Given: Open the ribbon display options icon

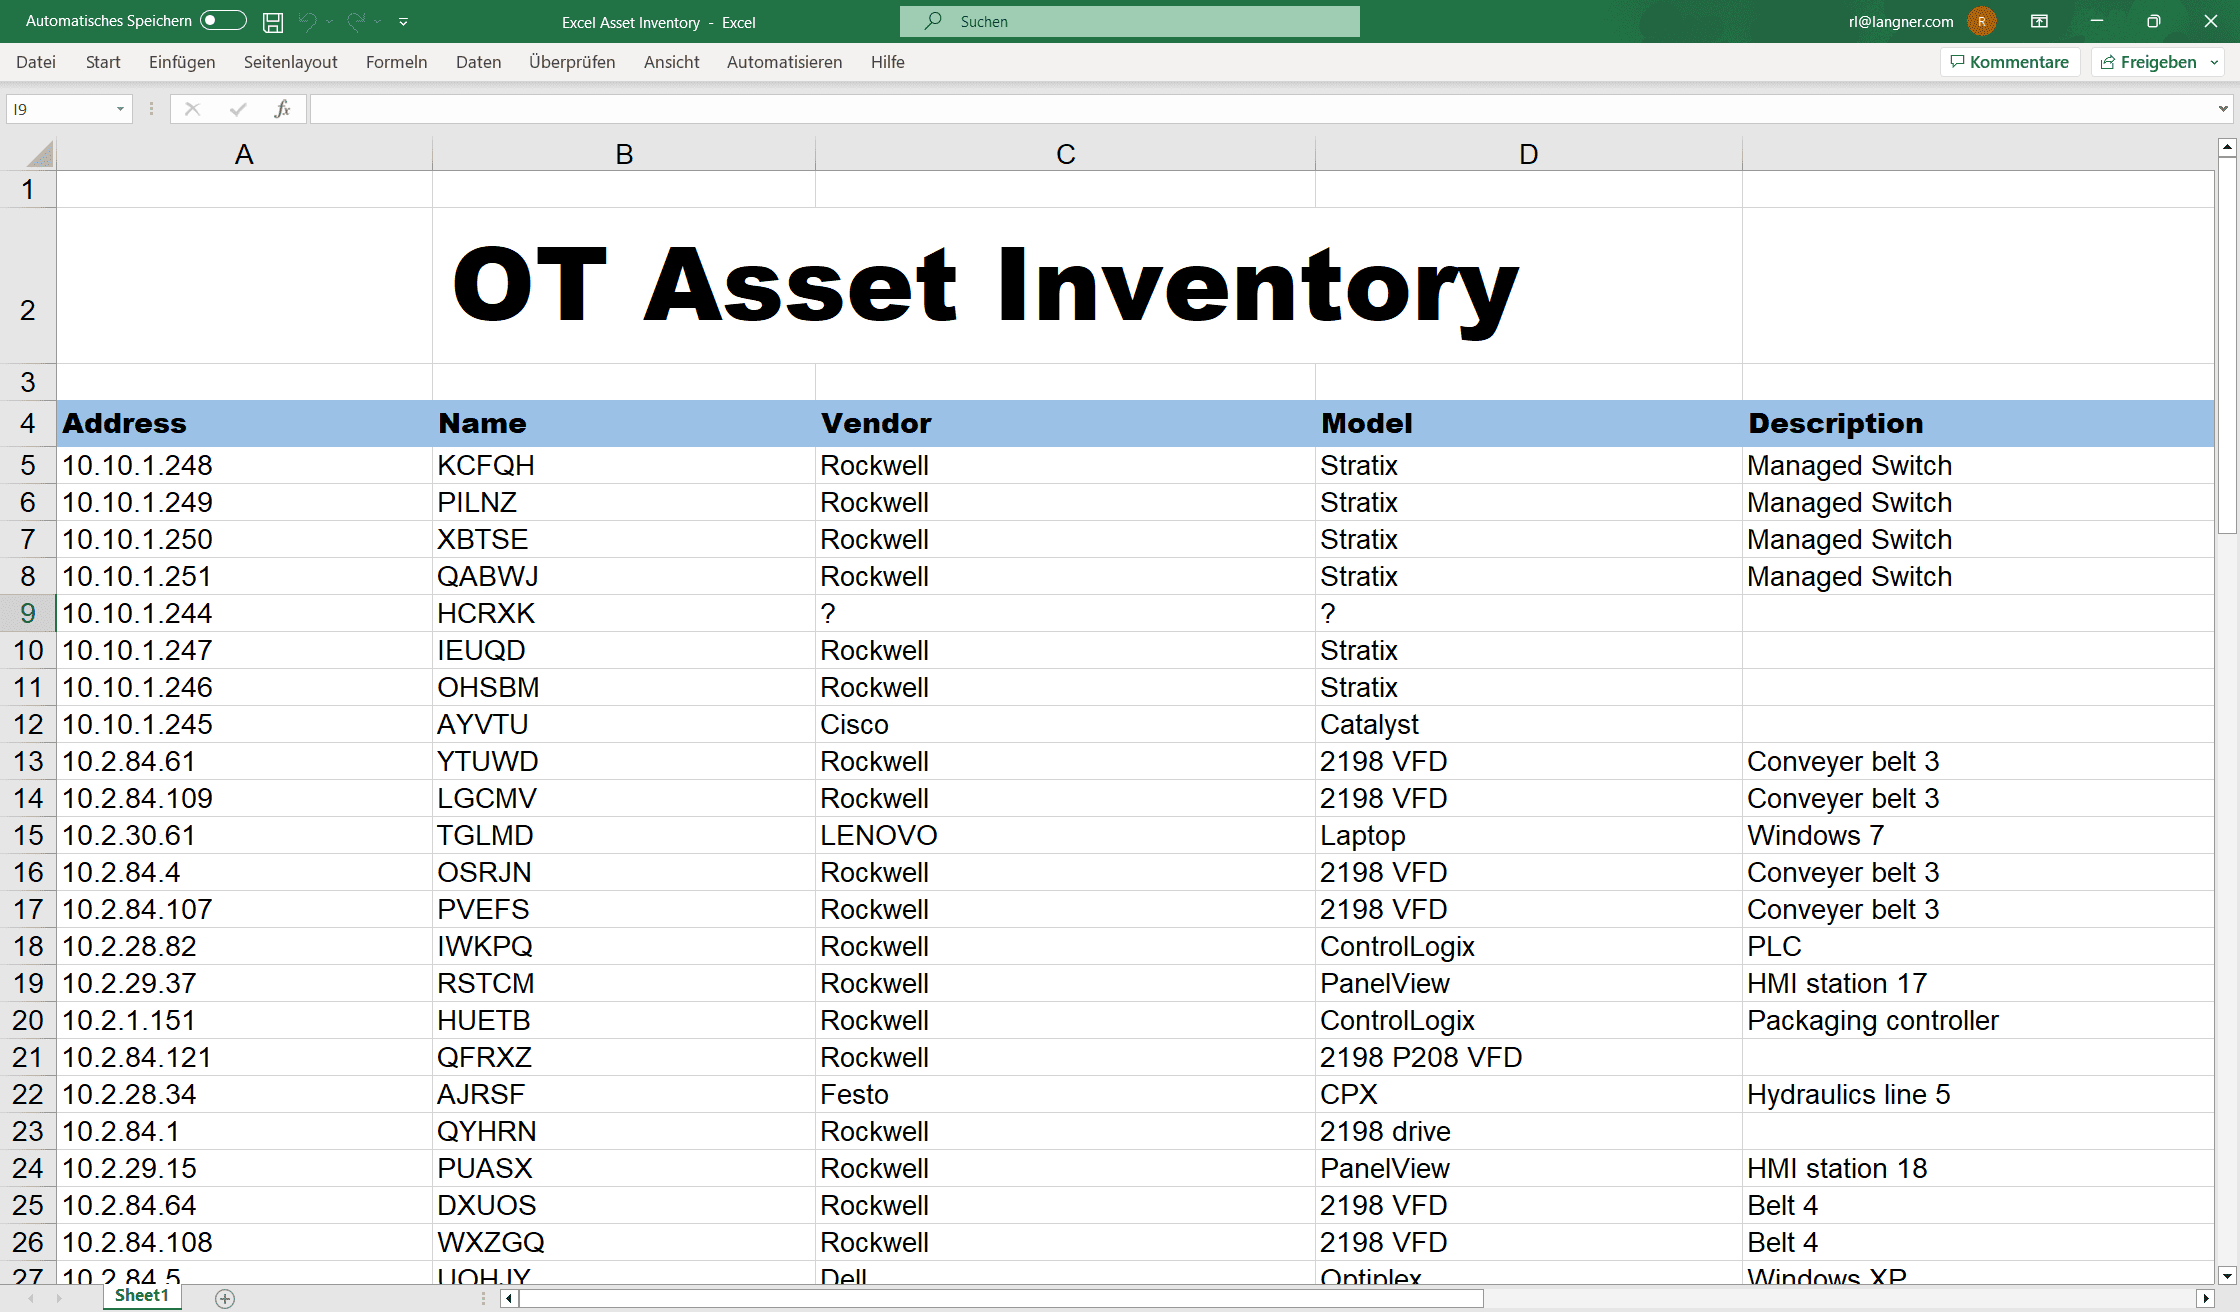Looking at the screenshot, I should tap(2039, 21).
